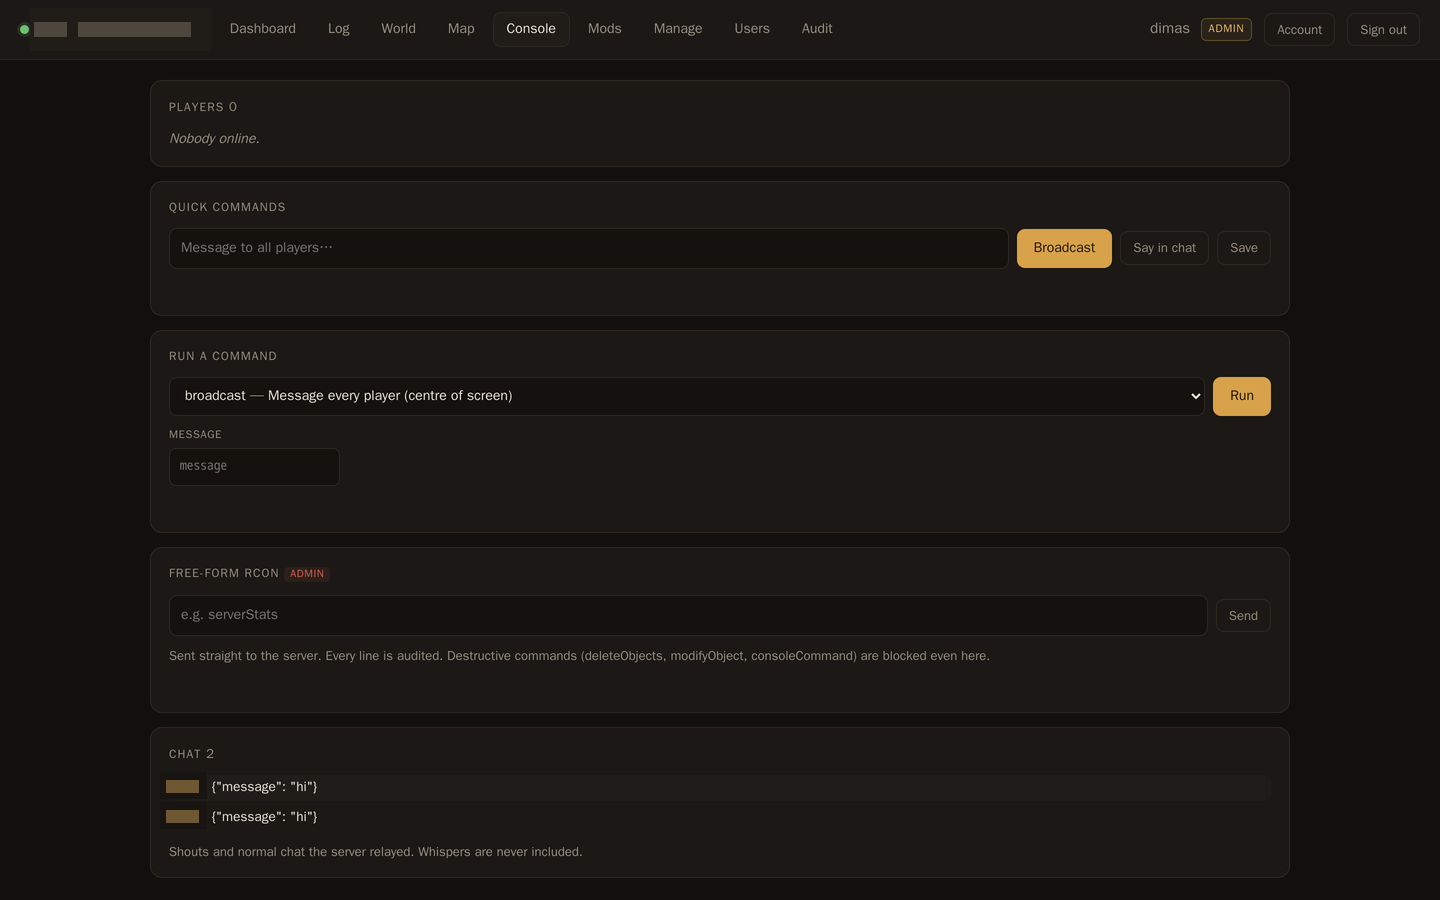The image size is (1440, 900).
Task: Click the RUN A COMMAND heading
Action: [x=223, y=356]
